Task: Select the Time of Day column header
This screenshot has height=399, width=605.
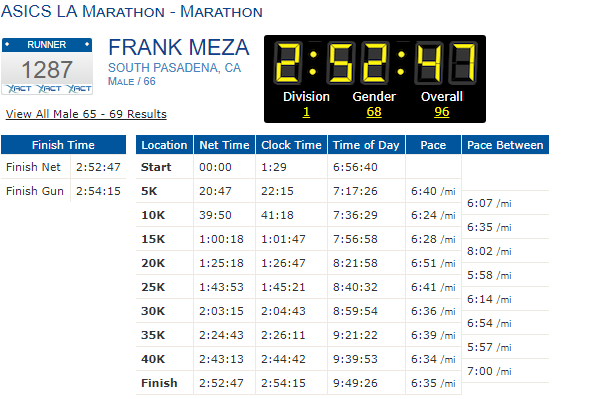Action: click(366, 145)
